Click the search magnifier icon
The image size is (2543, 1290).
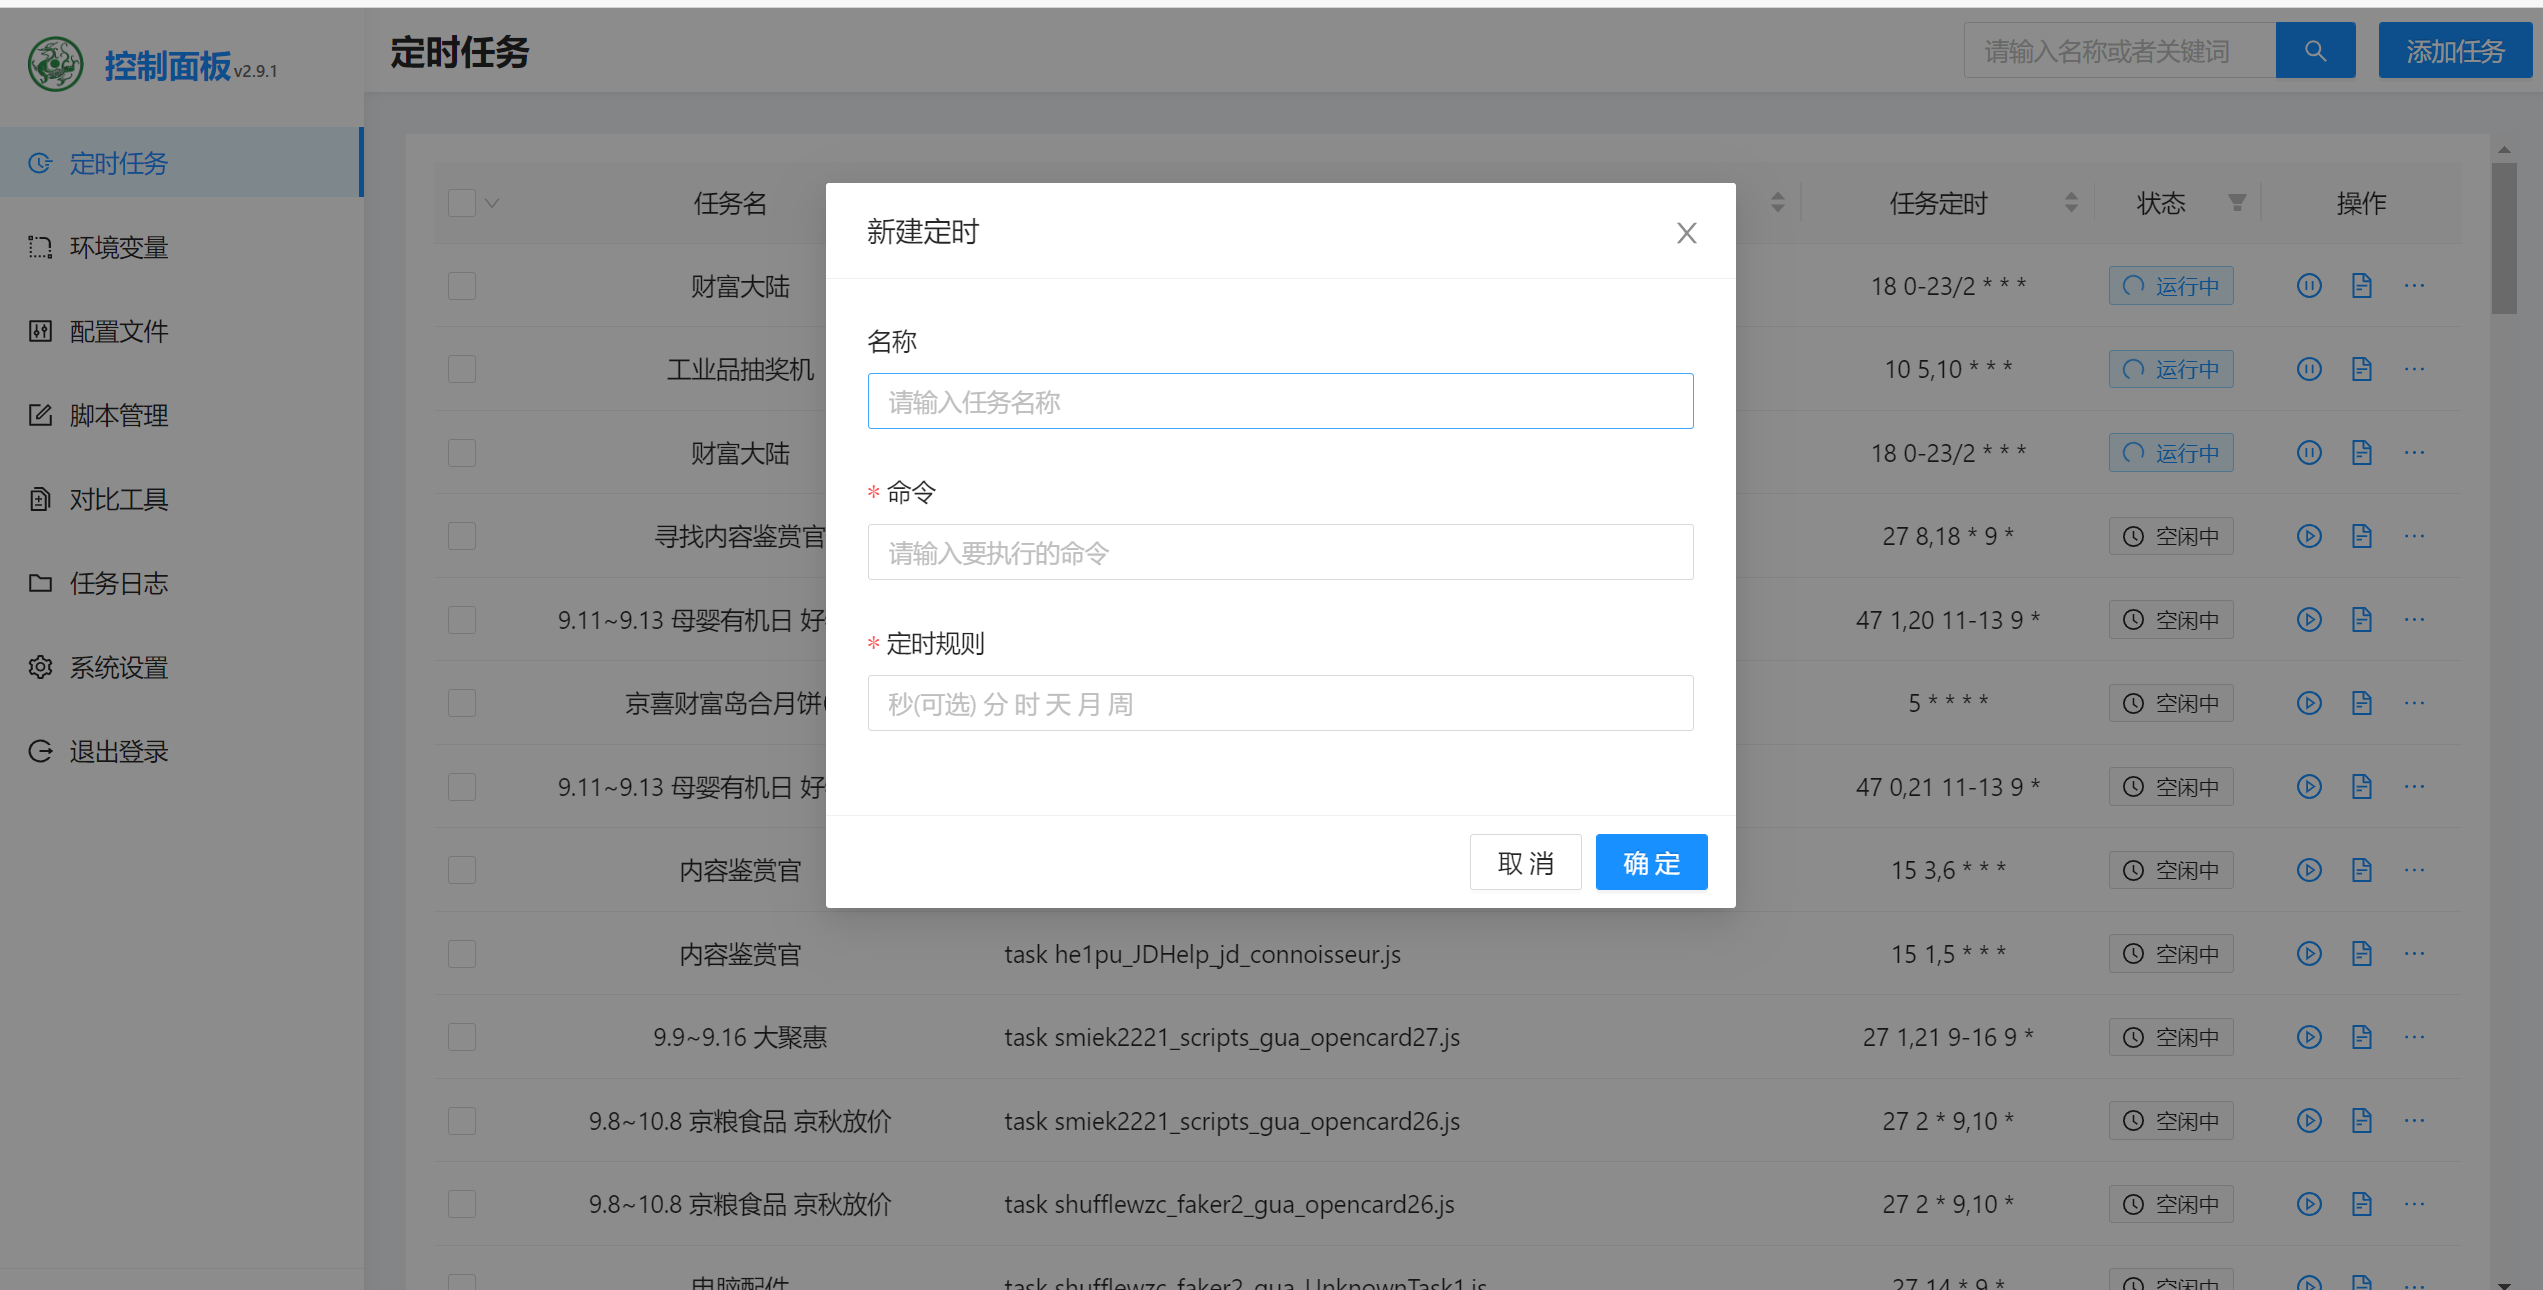coord(2315,50)
